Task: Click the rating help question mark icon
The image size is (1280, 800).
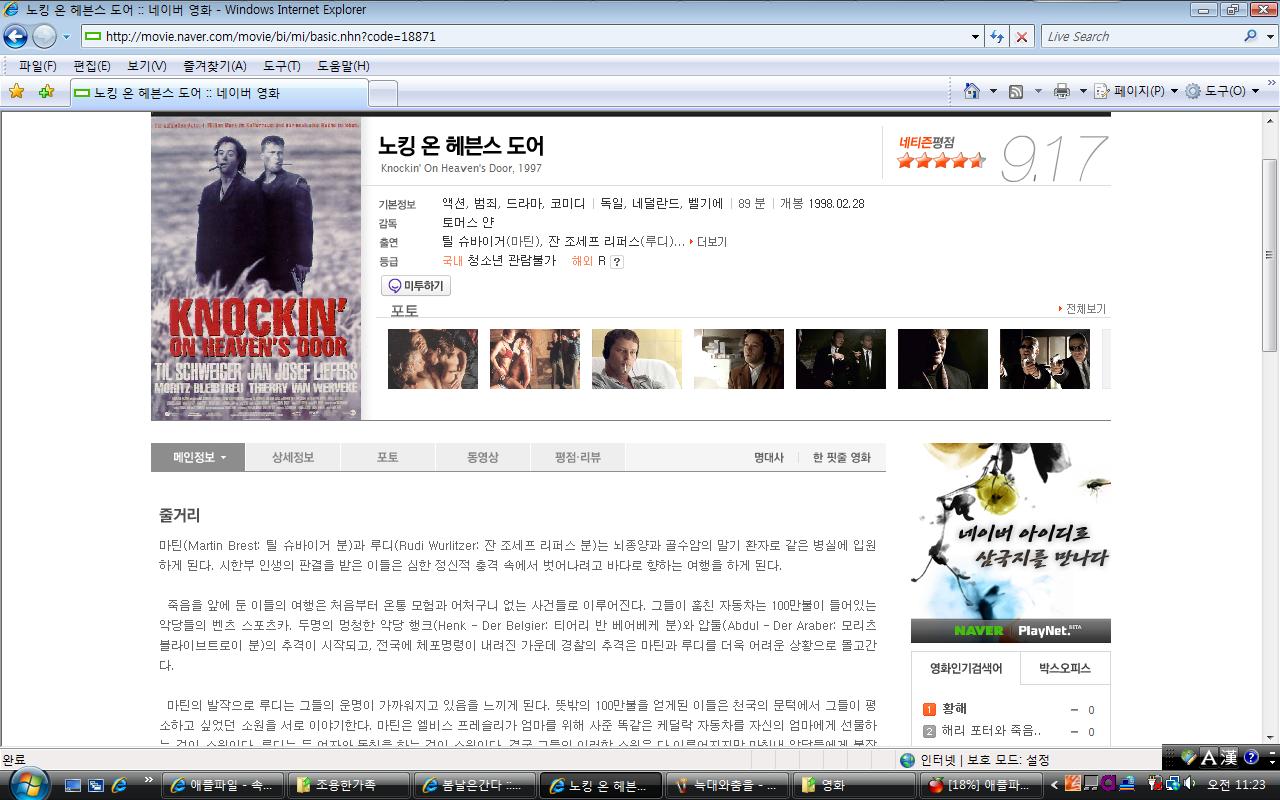Action: click(617, 262)
